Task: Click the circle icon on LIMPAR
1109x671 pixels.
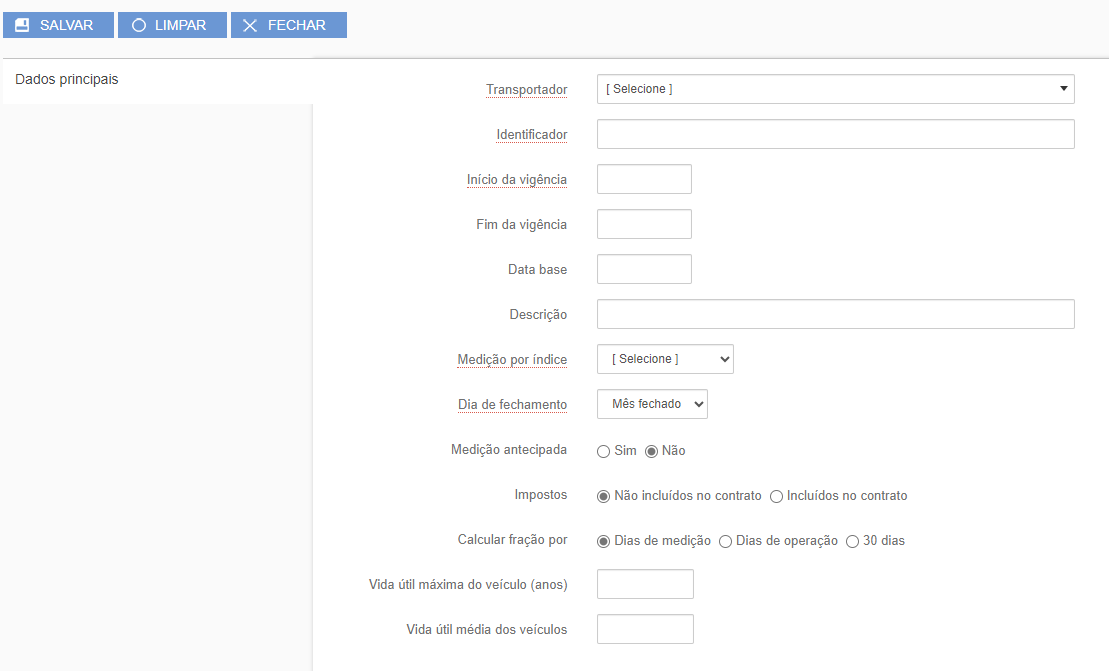Action: 139,25
